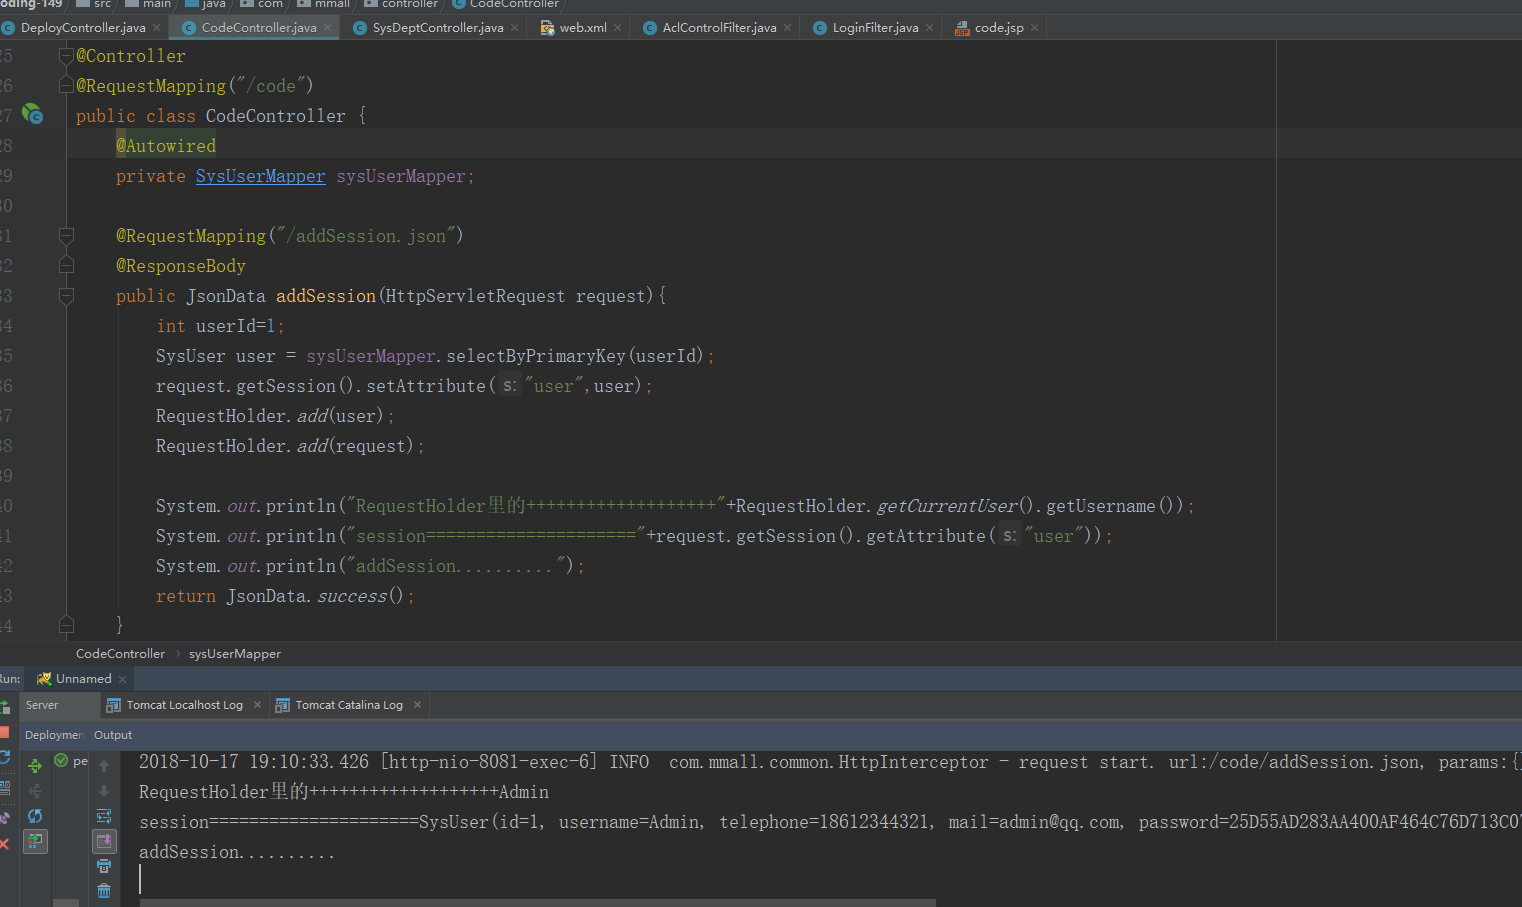Click the Tomcat Localhost Log tab icon
This screenshot has height=907, width=1522.
[114, 705]
